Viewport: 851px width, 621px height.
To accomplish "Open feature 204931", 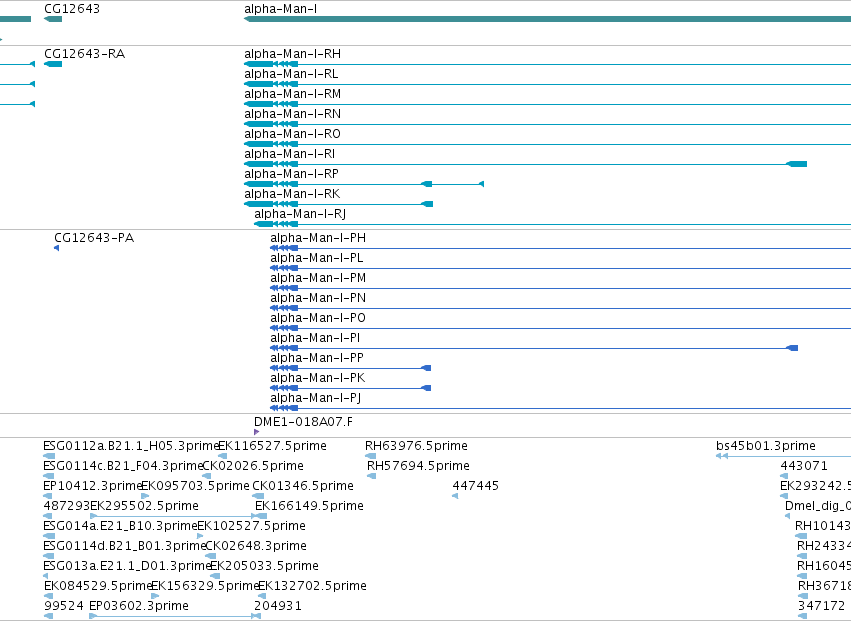I will click(278, 606).
